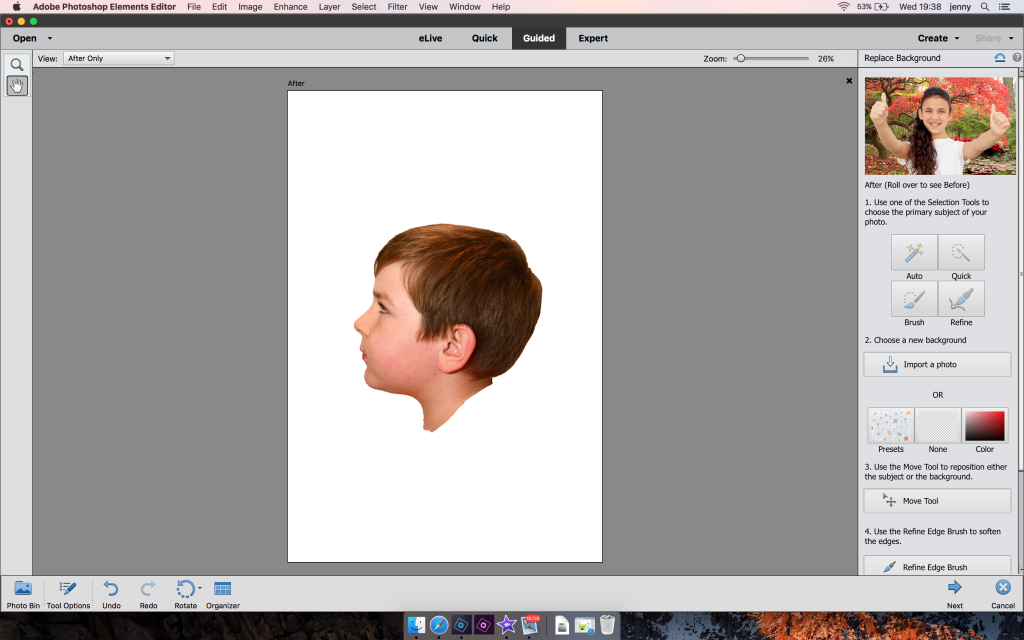Click the battery status in menu bar
1024x640 pixels.
[x=872, y=7]
